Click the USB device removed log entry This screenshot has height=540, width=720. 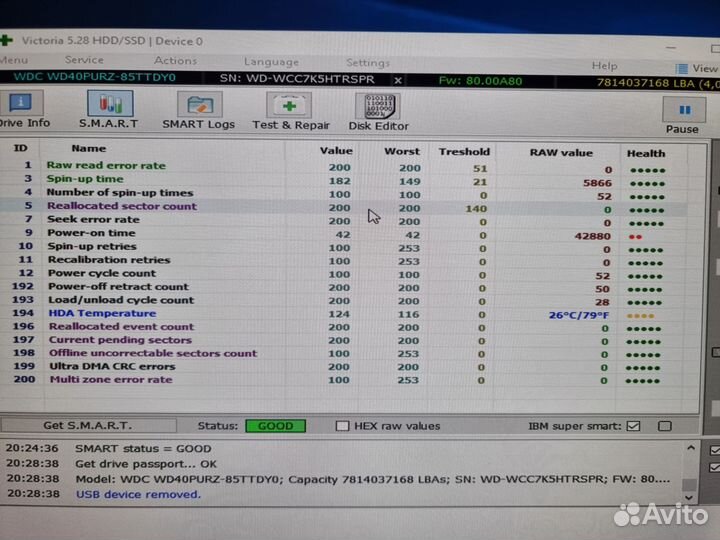click(138, 495)
